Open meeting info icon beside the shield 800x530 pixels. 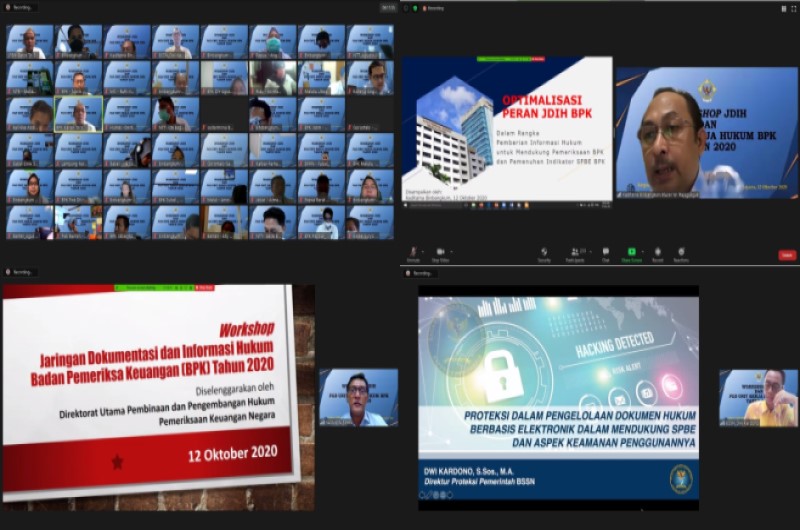click(406, 8)
